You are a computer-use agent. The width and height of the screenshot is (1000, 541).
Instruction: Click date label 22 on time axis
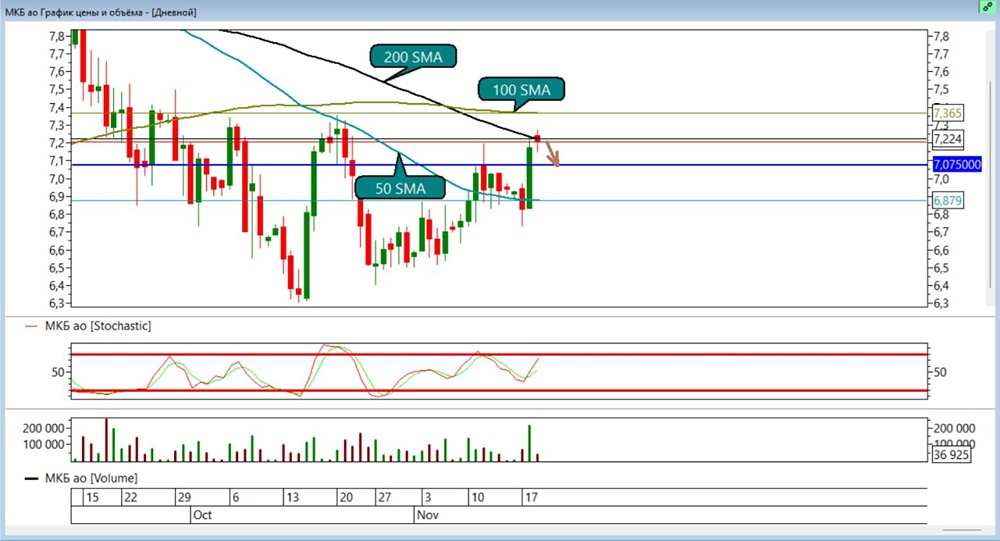pyautogui.click(x=131, y=497)
